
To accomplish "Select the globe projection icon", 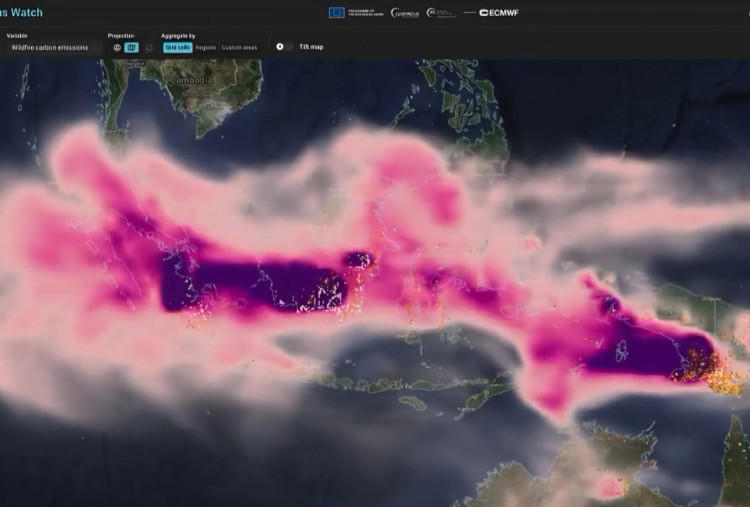I will (x=117, y=47).
